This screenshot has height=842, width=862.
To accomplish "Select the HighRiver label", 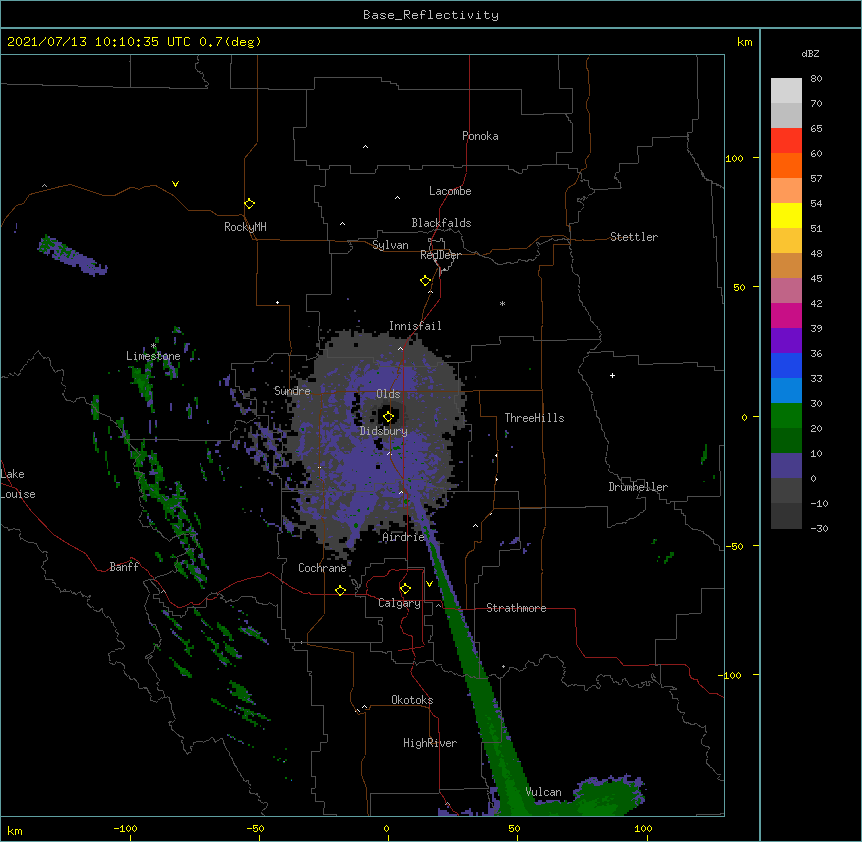I will (430, 743).
